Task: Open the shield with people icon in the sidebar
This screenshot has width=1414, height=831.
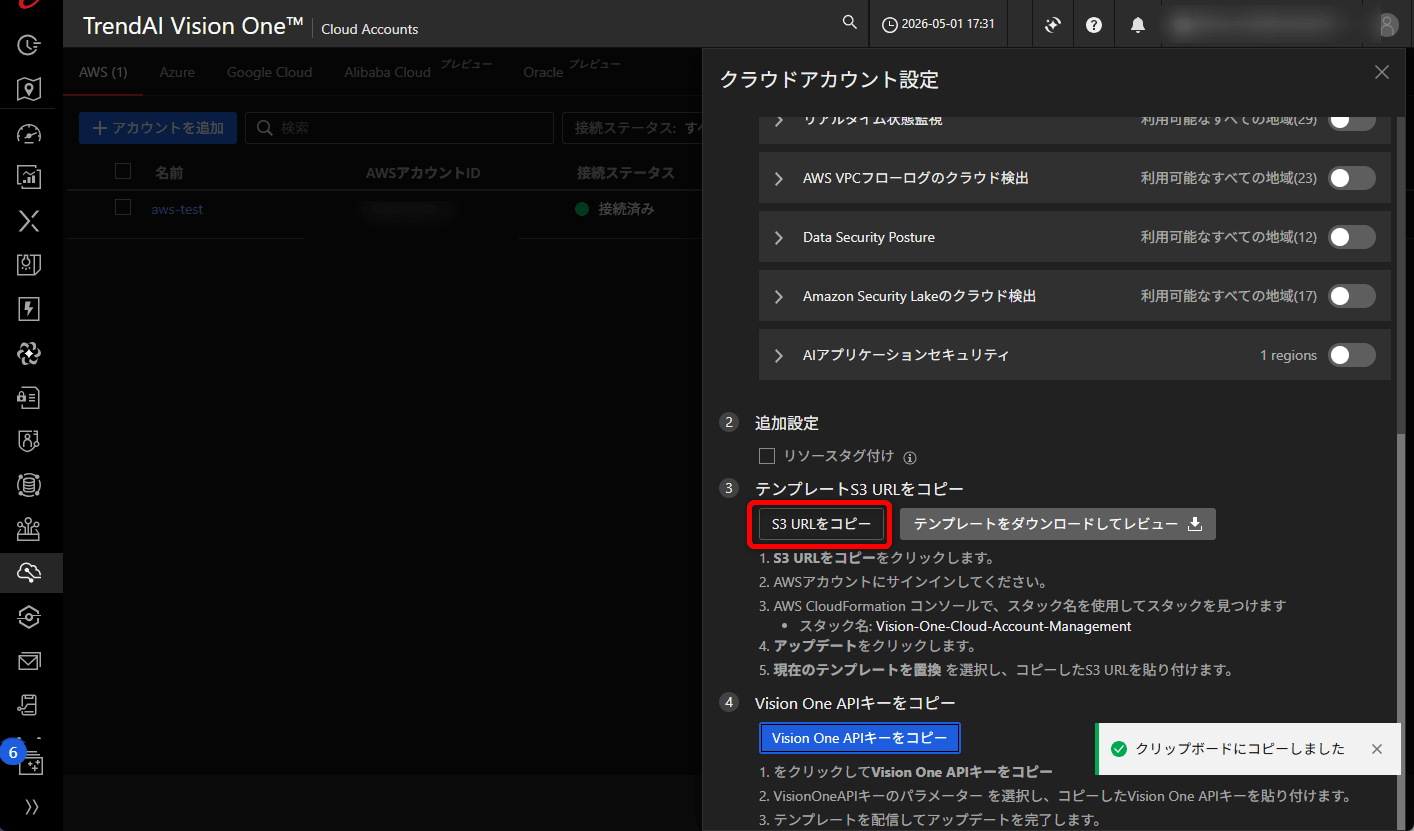Action: (x=30, y=441)
